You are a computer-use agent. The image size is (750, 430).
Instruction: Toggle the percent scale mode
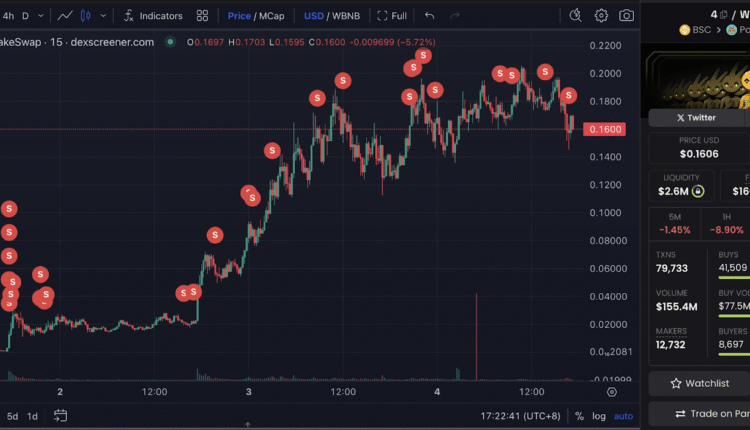click(x=579, y=416)
